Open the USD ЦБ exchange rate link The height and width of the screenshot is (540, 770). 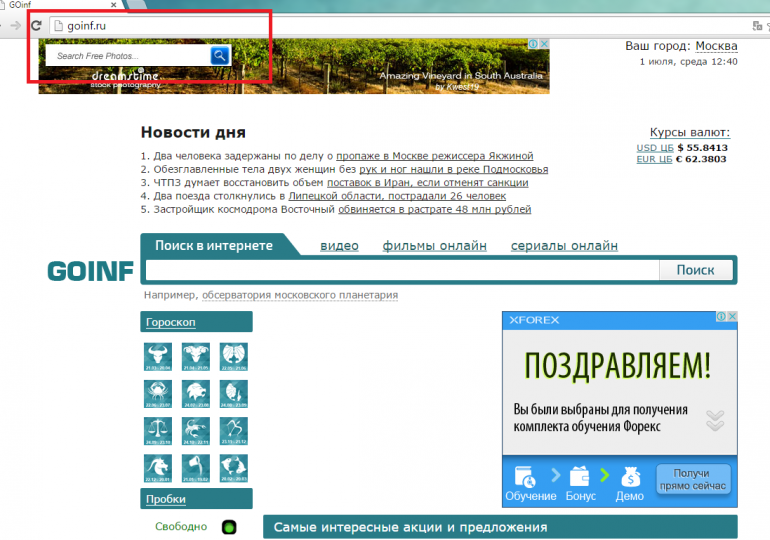click(x=655, y=148)
